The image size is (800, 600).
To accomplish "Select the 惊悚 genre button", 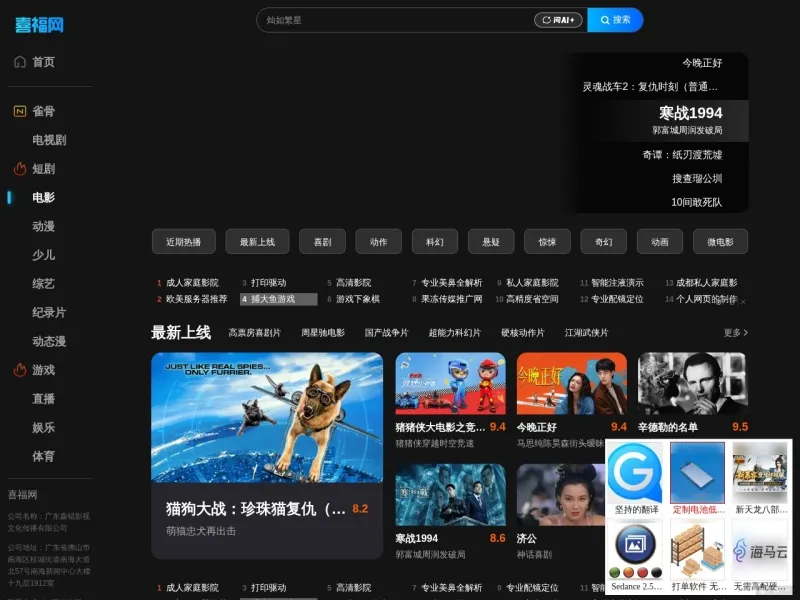I will [547, 242].
